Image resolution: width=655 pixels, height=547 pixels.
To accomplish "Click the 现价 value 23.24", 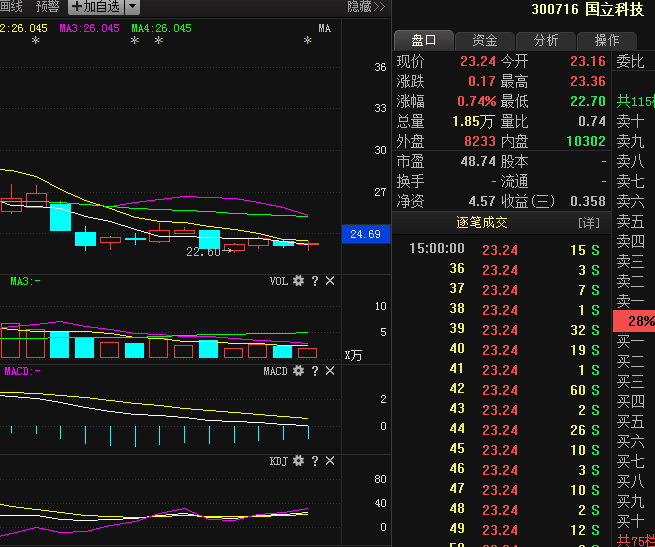I will 478,61.
